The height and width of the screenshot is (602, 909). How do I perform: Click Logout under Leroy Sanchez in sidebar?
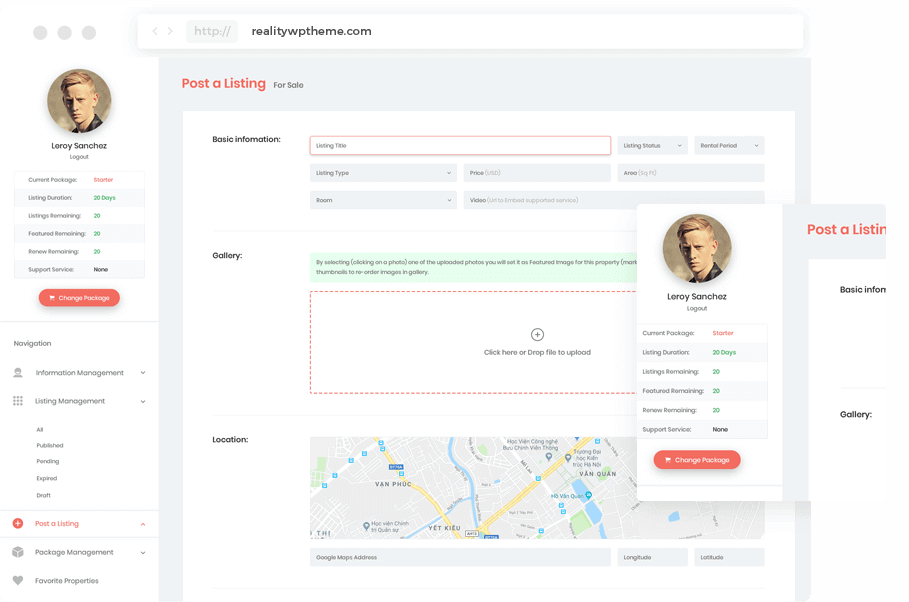79,157
